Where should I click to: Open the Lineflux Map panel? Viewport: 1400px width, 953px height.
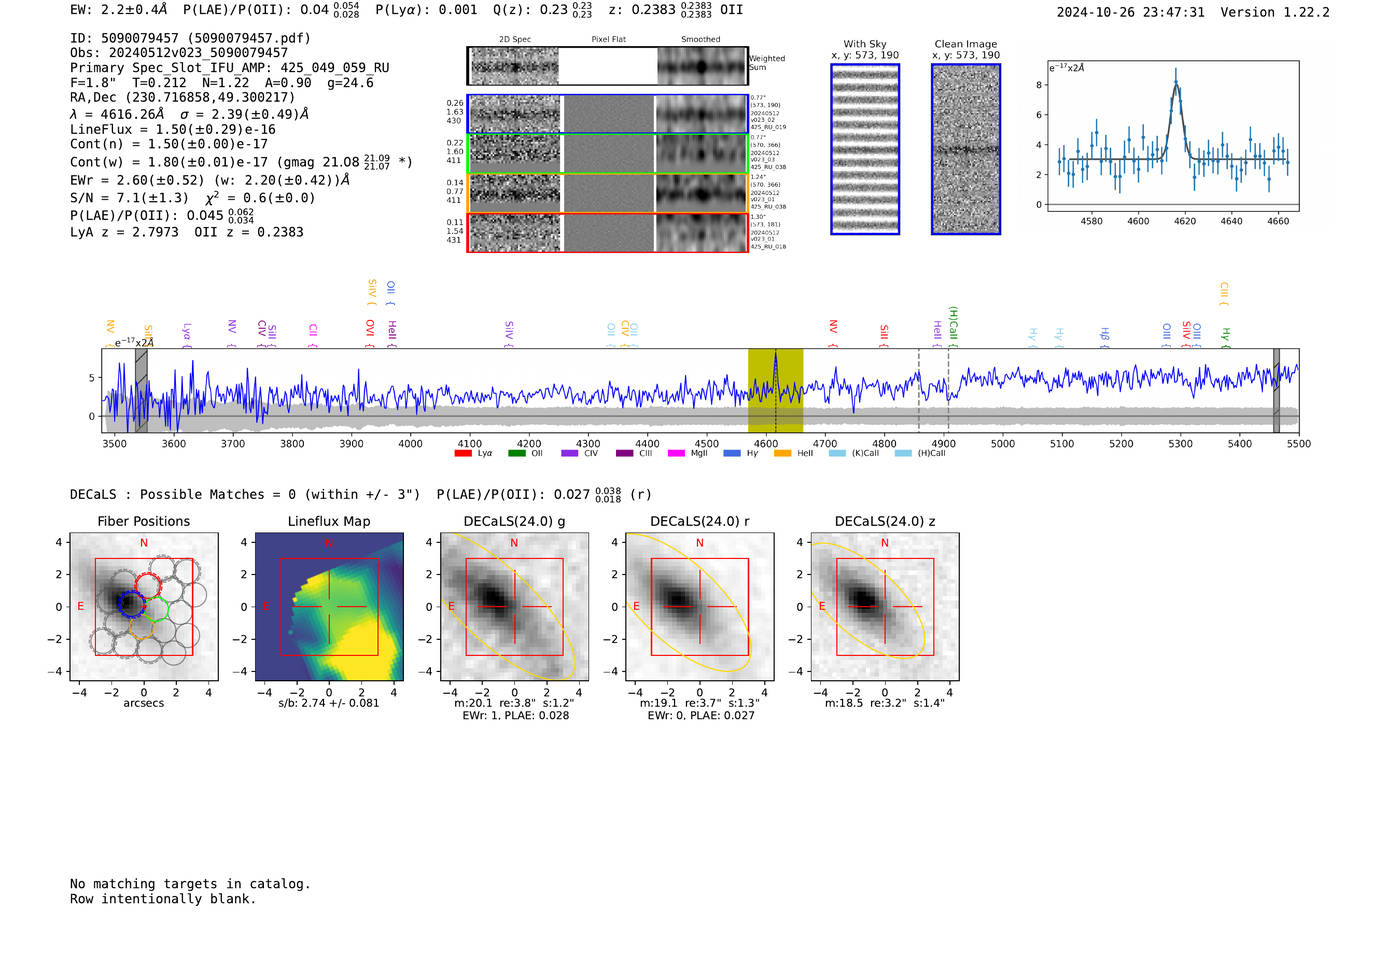click(329, 606)
